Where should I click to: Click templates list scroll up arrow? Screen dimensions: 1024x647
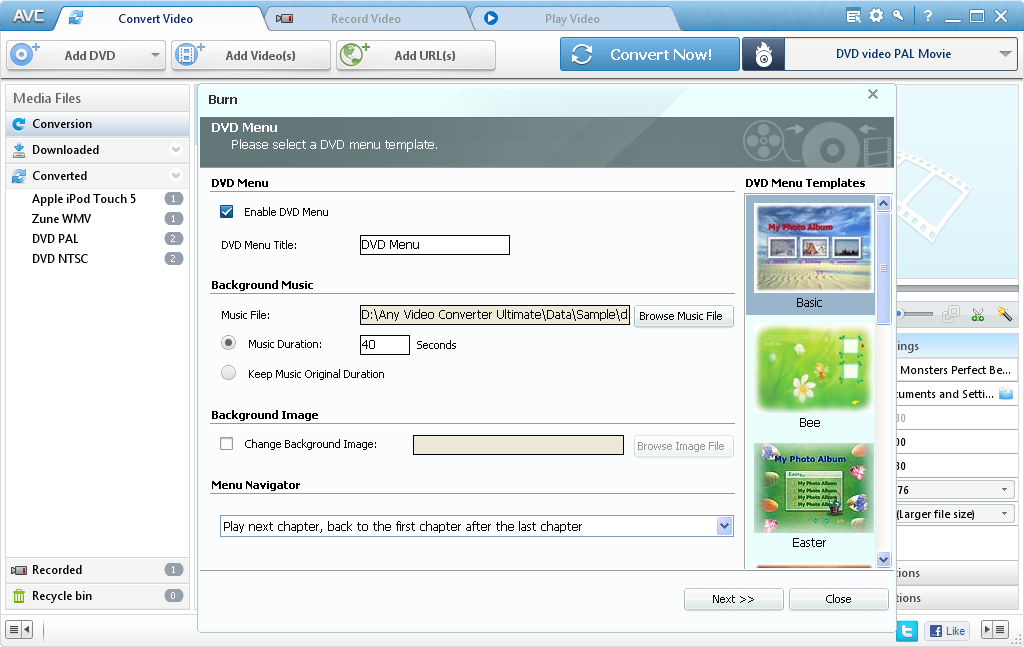pyautogui.click(x=884, y=204)
